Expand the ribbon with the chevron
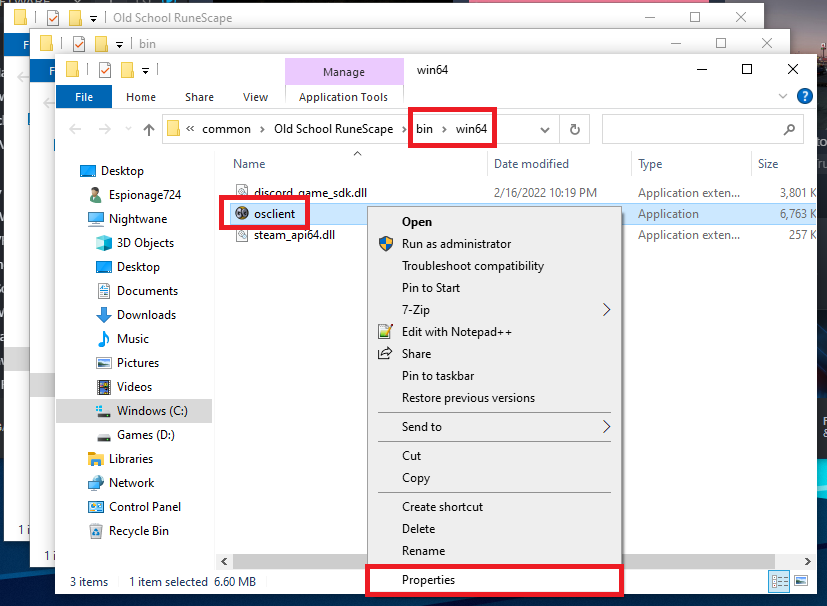The height and width of the screenshot is (606, 827). pos(783,96)
